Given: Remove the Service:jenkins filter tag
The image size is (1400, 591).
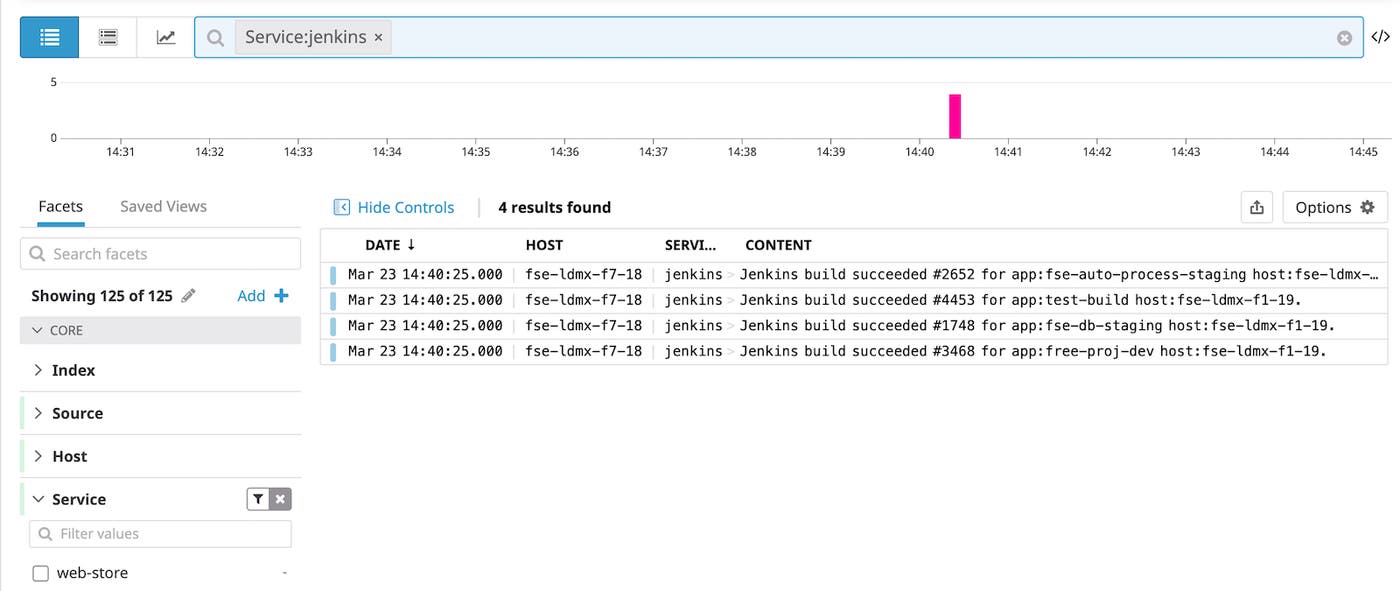Looking at the screenshot, I should point(378,36).
